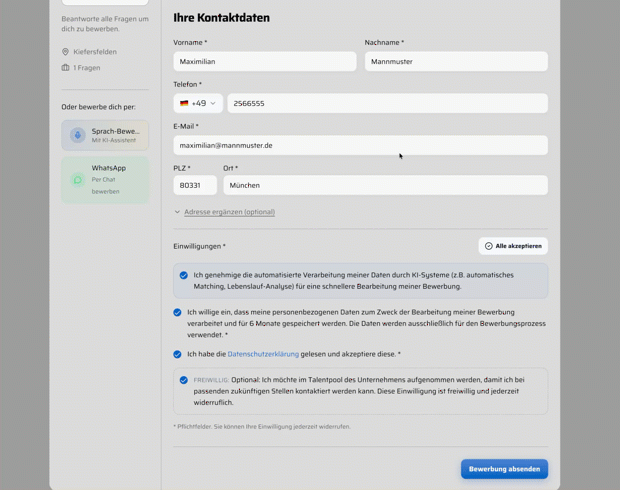Screen dimensions: 620x490
Task: Uncheck the optional Talentpool consent checkbox
Action: click(x=183, y=380)
